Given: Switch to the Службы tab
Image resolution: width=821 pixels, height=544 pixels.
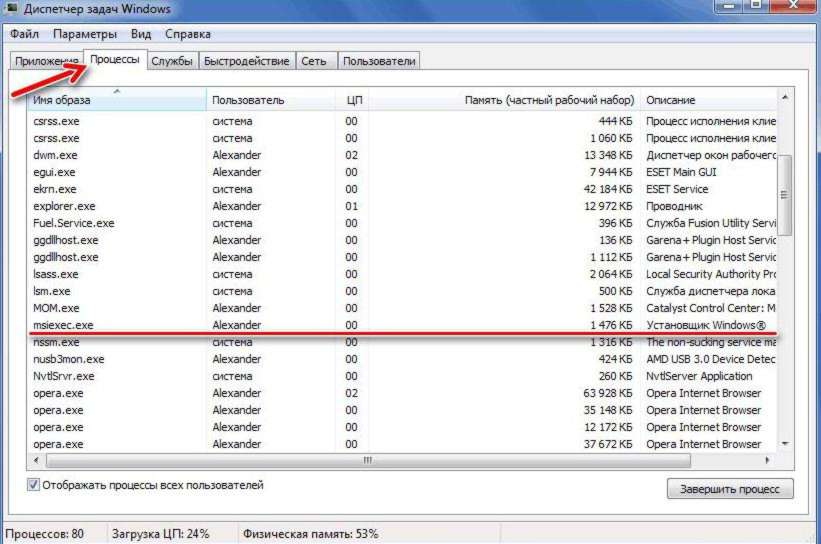Looking at the screenshot, I should click(172, 61).
